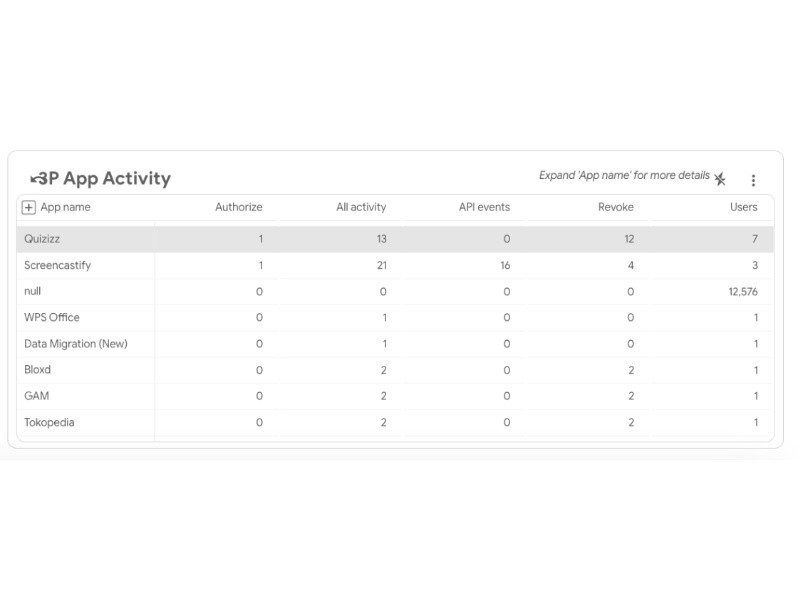The height and width of the screenshot is (600, 800).
Task: Click the API events column header
Action: coord(484,207)
